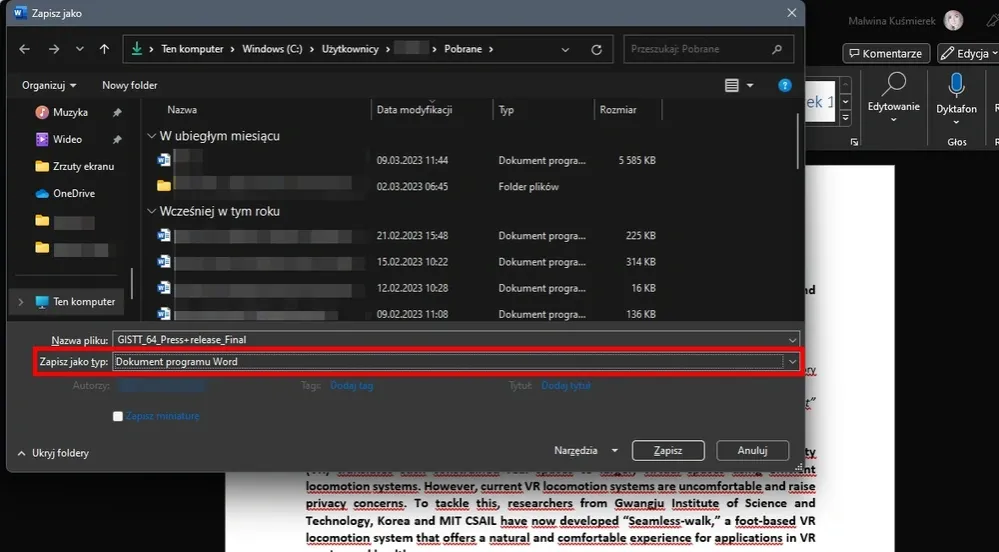Image resolution: width=999 pixels, height=552 pixels.
Task: Sort files by Data modyfikacji column
Action: click(x=414, y=110)
